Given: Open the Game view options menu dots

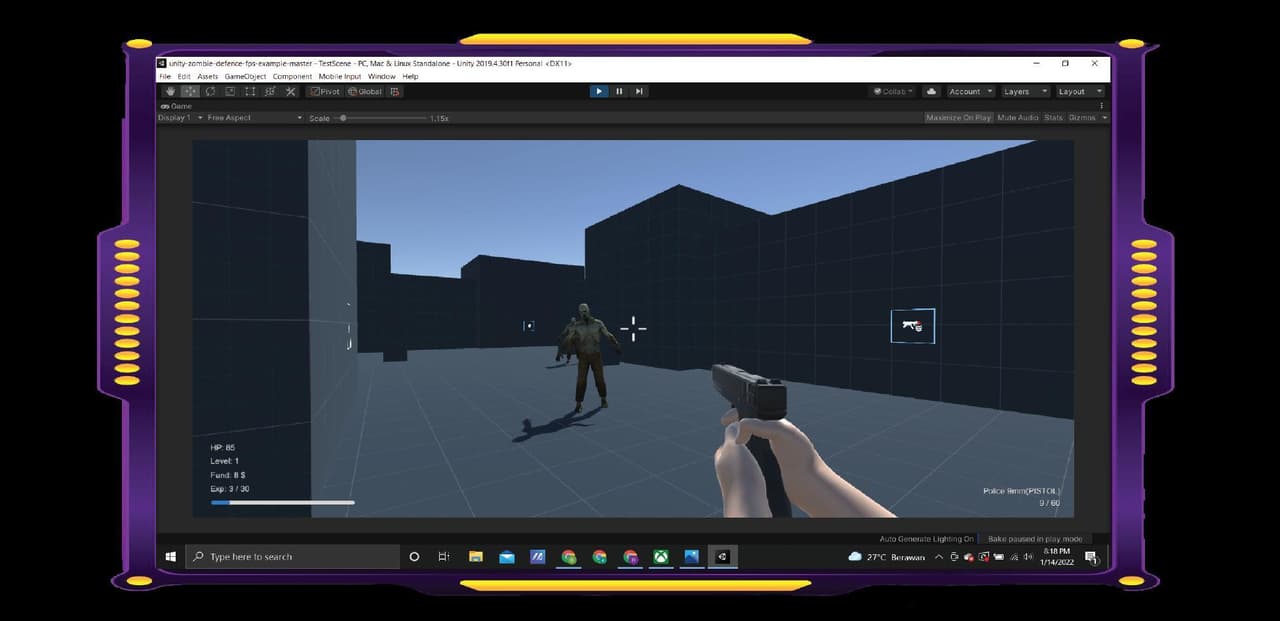Looking at the screenshot, I should 1102,106.
